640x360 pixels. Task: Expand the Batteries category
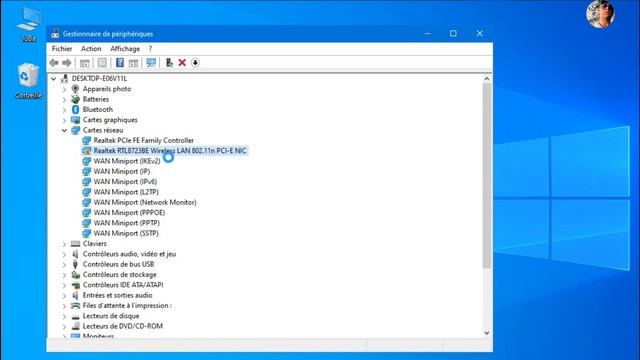coord(64,99)
